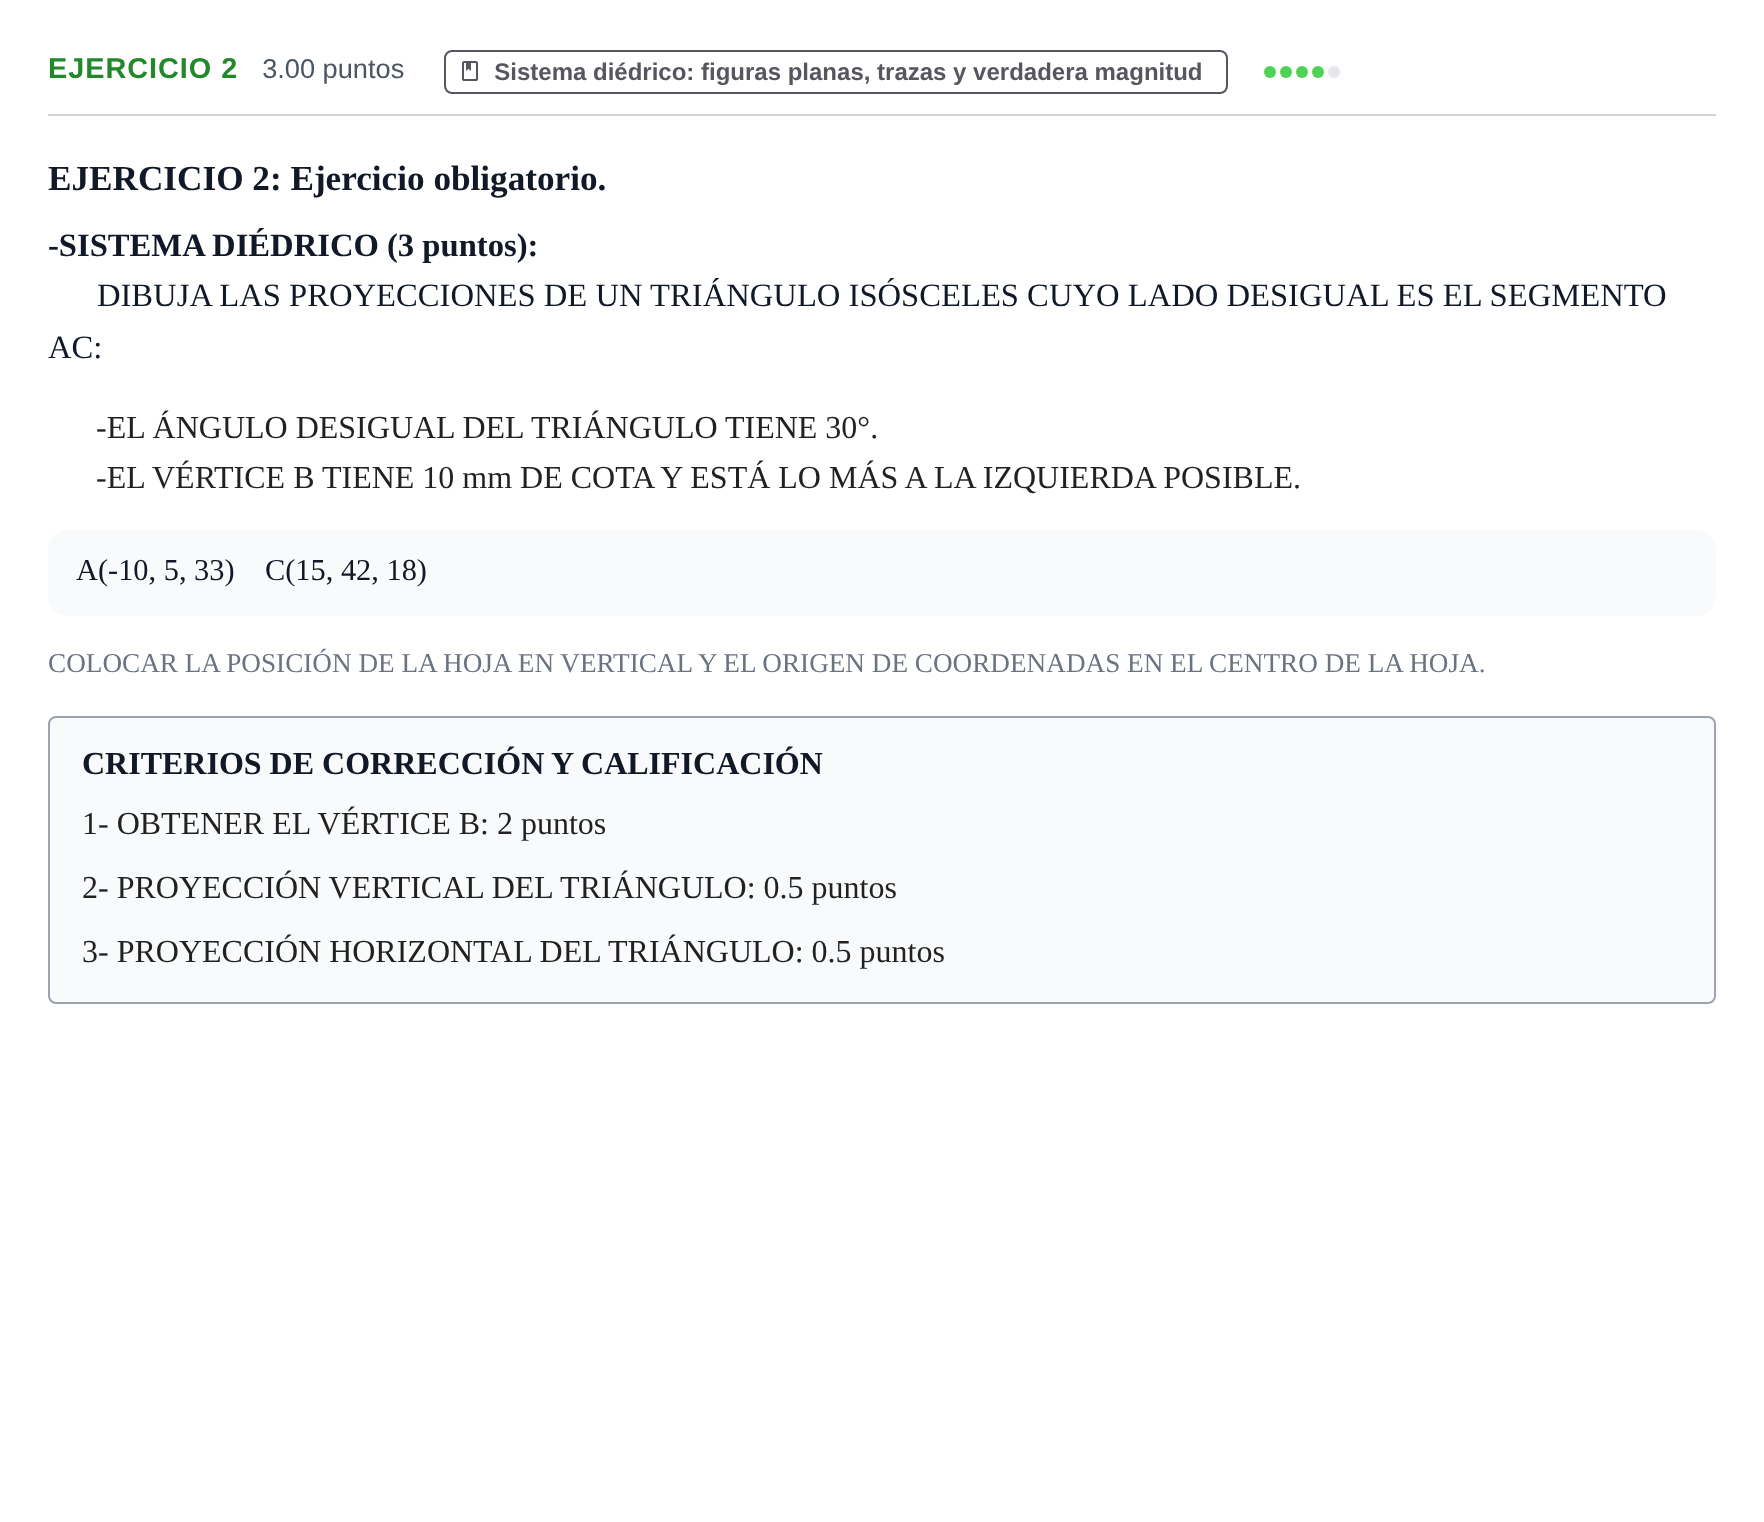Click the book icon in the topic tag
The height and width of the screenshot is (1522, 1764).
470,72
